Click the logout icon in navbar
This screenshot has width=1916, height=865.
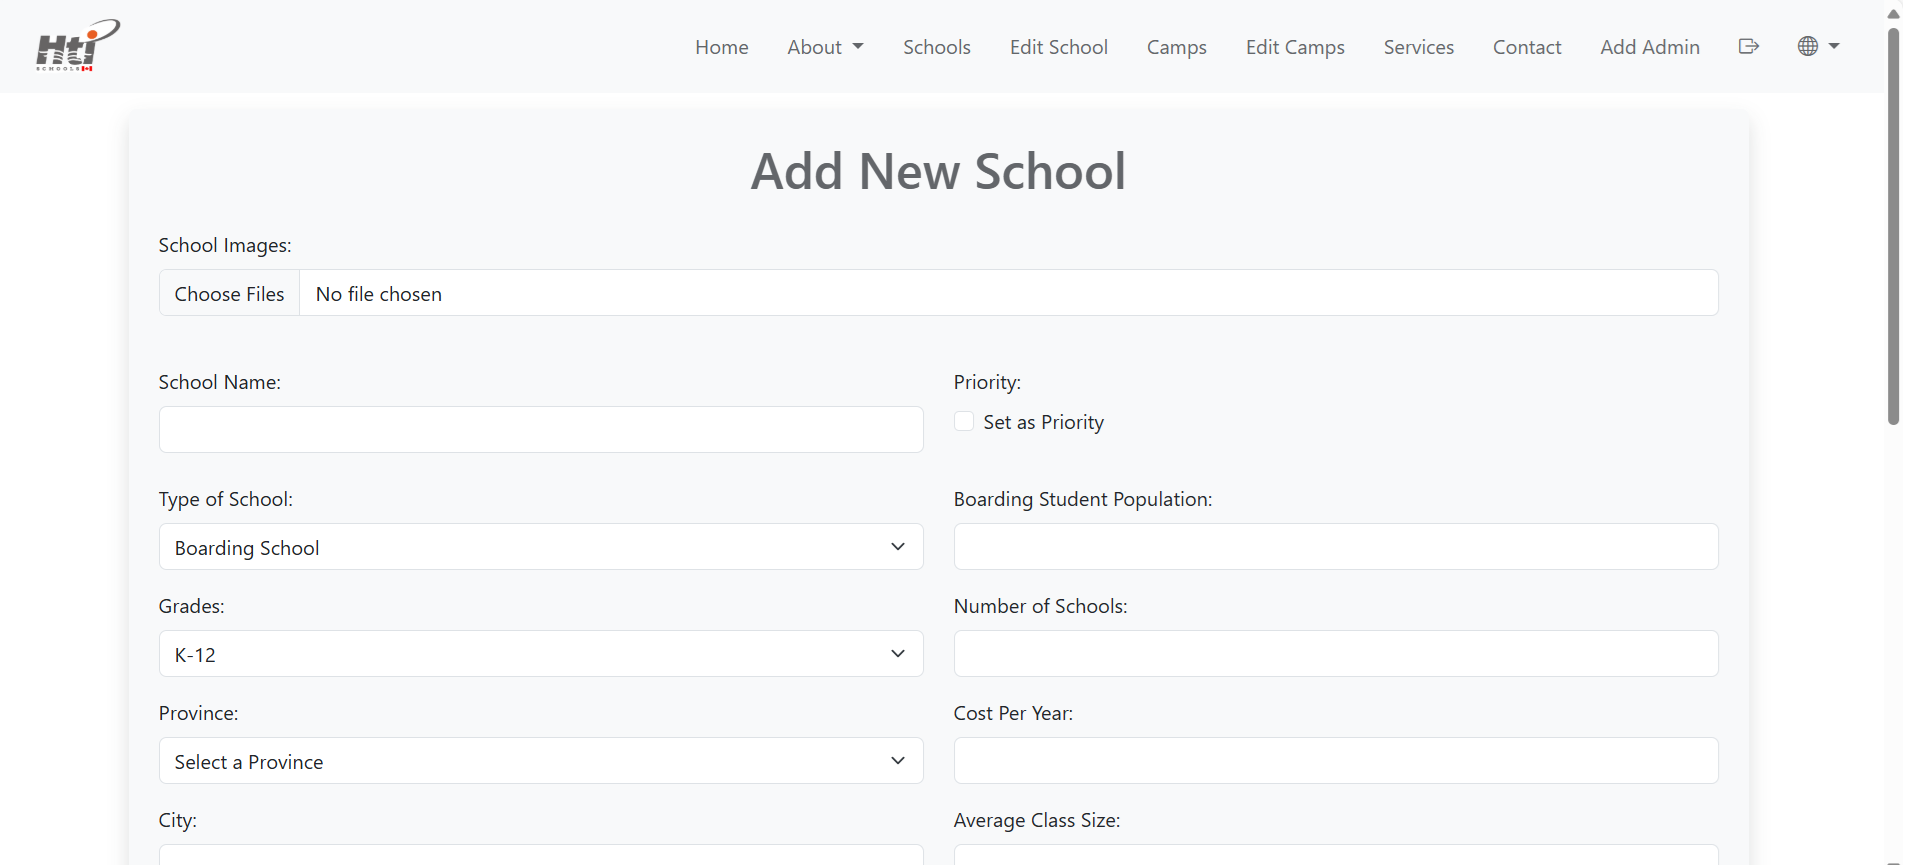[x=1748, y=46]
